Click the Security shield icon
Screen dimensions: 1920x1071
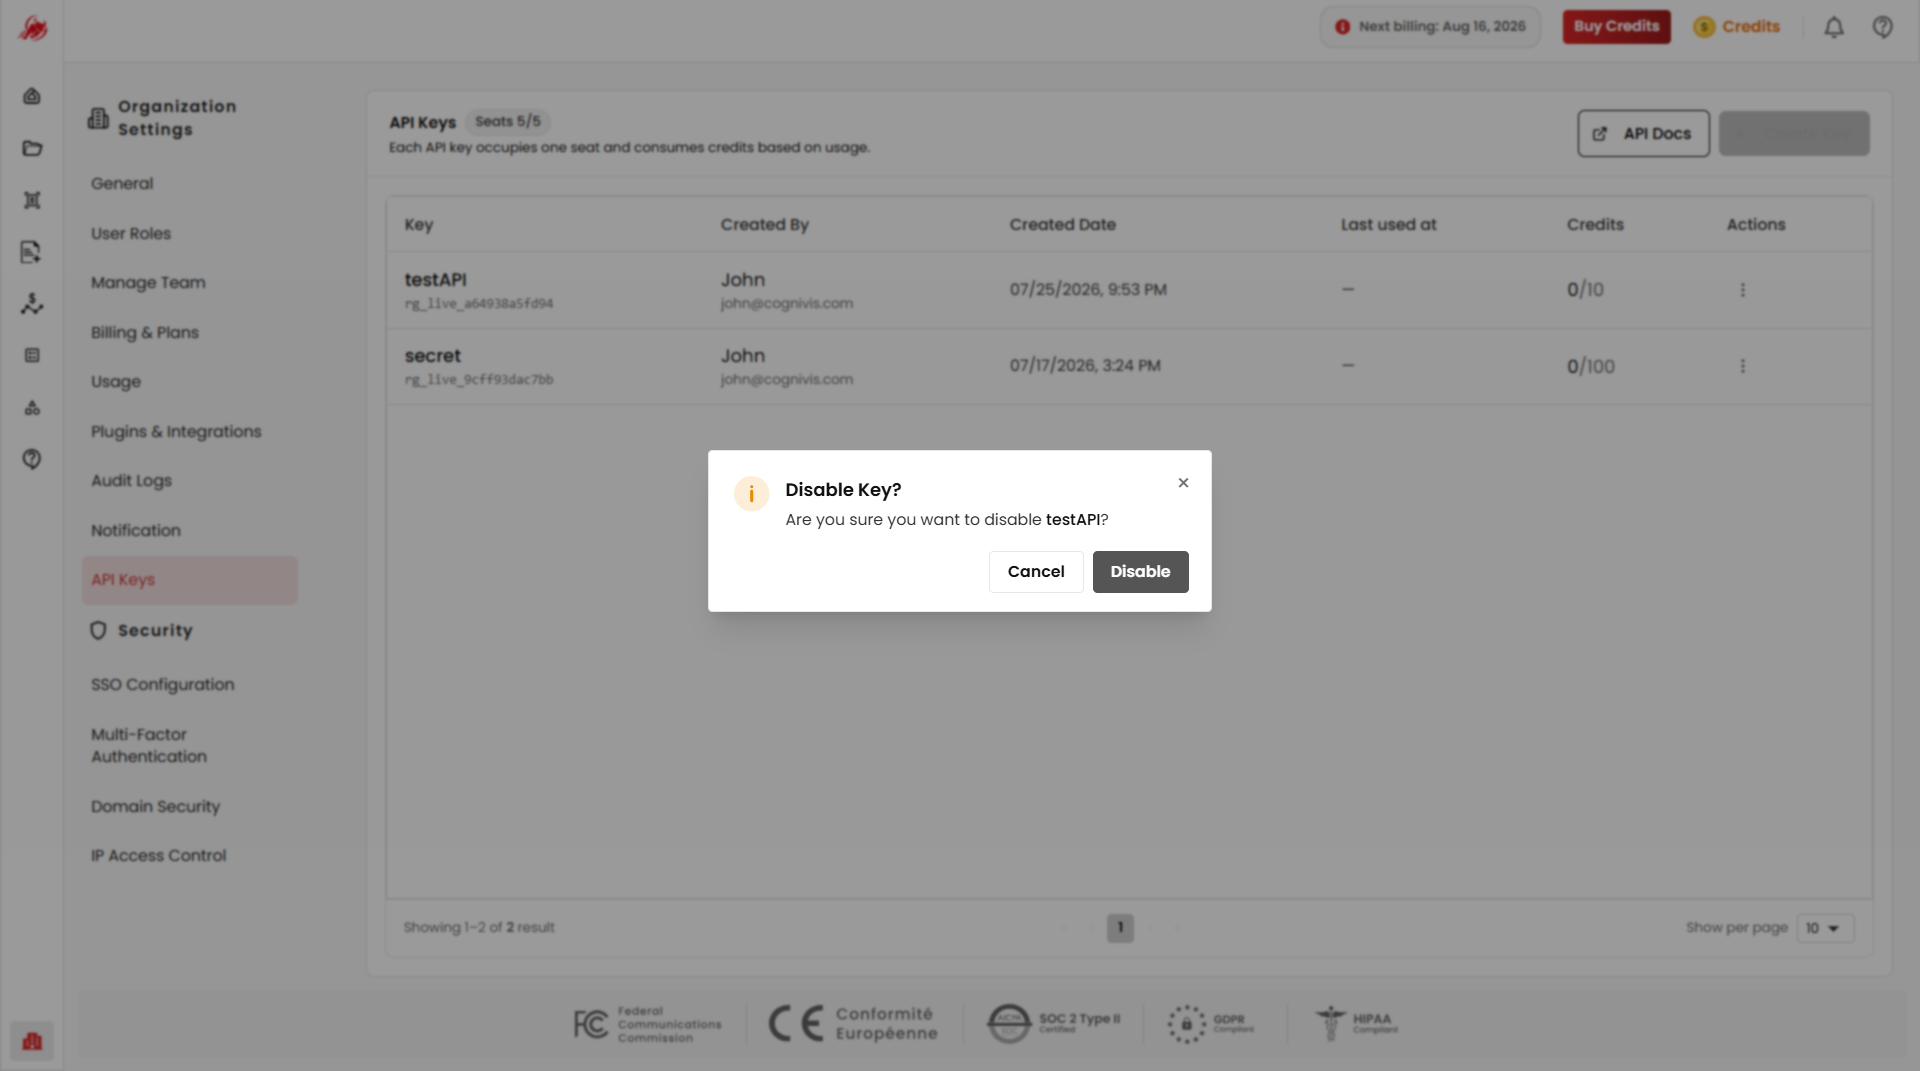pyautogui.click(x=98, y=631)
